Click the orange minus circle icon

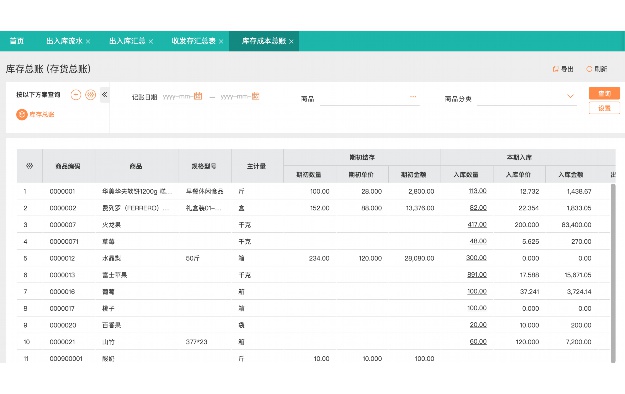tap(76, 95)
